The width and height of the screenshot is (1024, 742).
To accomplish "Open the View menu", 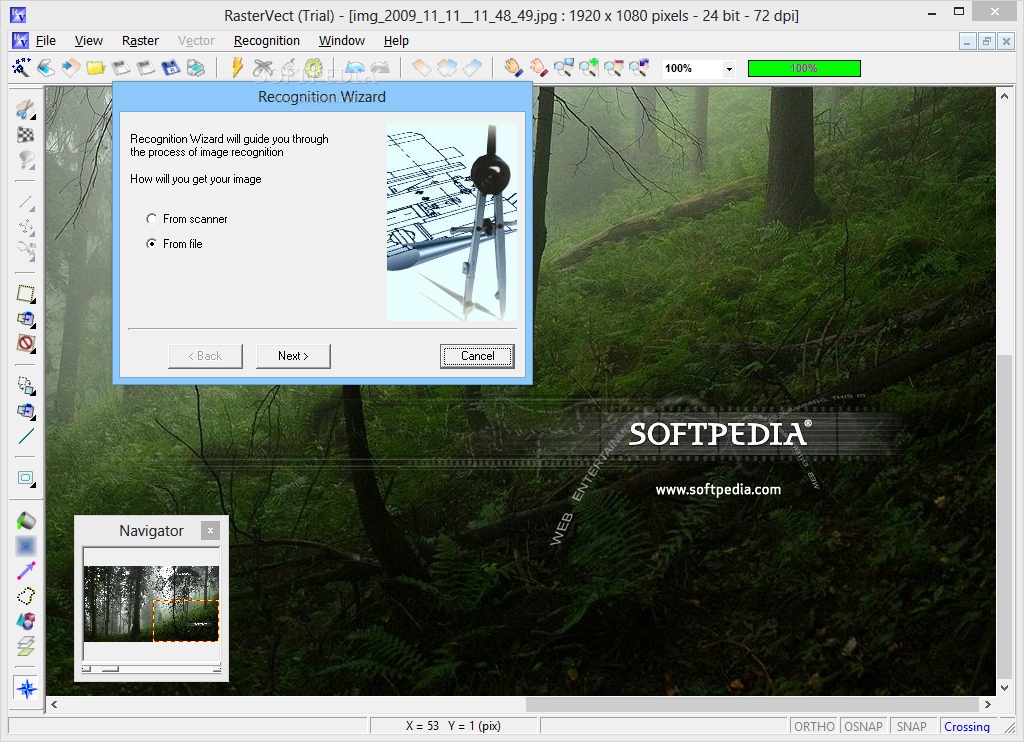I will 88,40.
